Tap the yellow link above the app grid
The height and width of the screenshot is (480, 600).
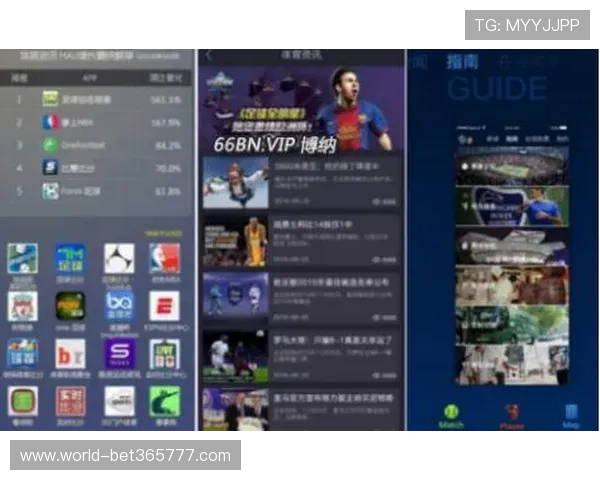pos(163,233)
